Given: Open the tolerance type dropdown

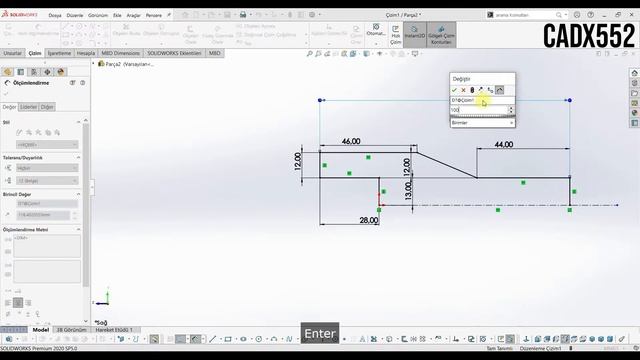Looking at the screenshot, I should pyautogui.click(x=47, y=168).
